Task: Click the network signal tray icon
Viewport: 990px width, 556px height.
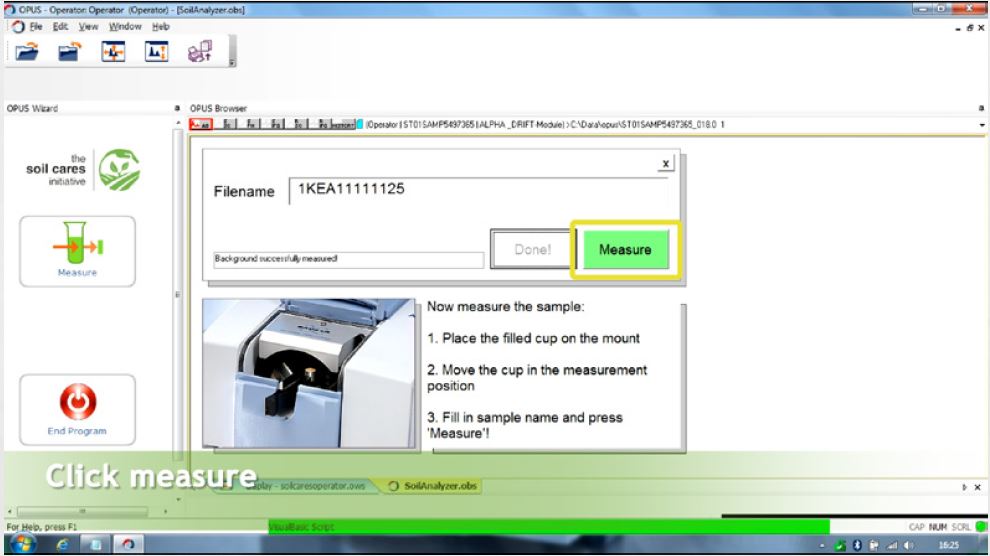Action: click(892, 545)
